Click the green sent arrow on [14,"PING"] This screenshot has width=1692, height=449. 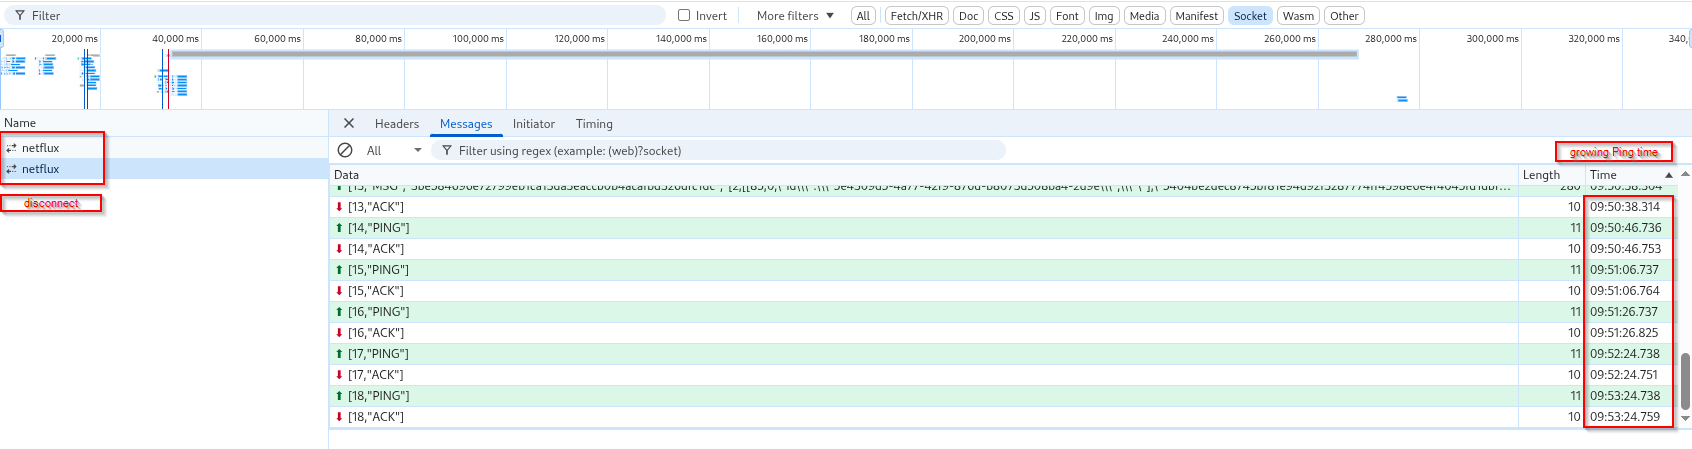339,228
